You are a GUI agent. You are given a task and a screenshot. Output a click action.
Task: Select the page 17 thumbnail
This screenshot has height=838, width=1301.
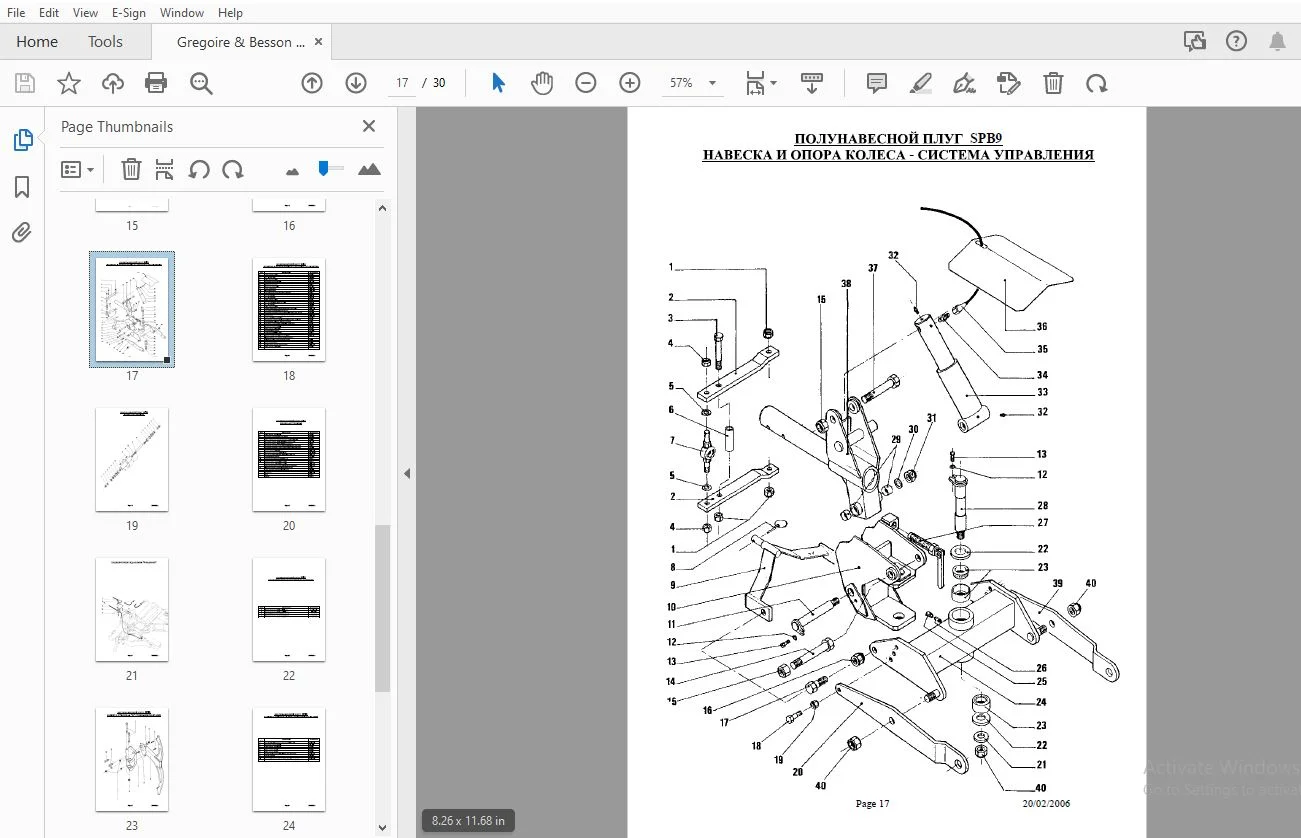click(x=132, y=309)
